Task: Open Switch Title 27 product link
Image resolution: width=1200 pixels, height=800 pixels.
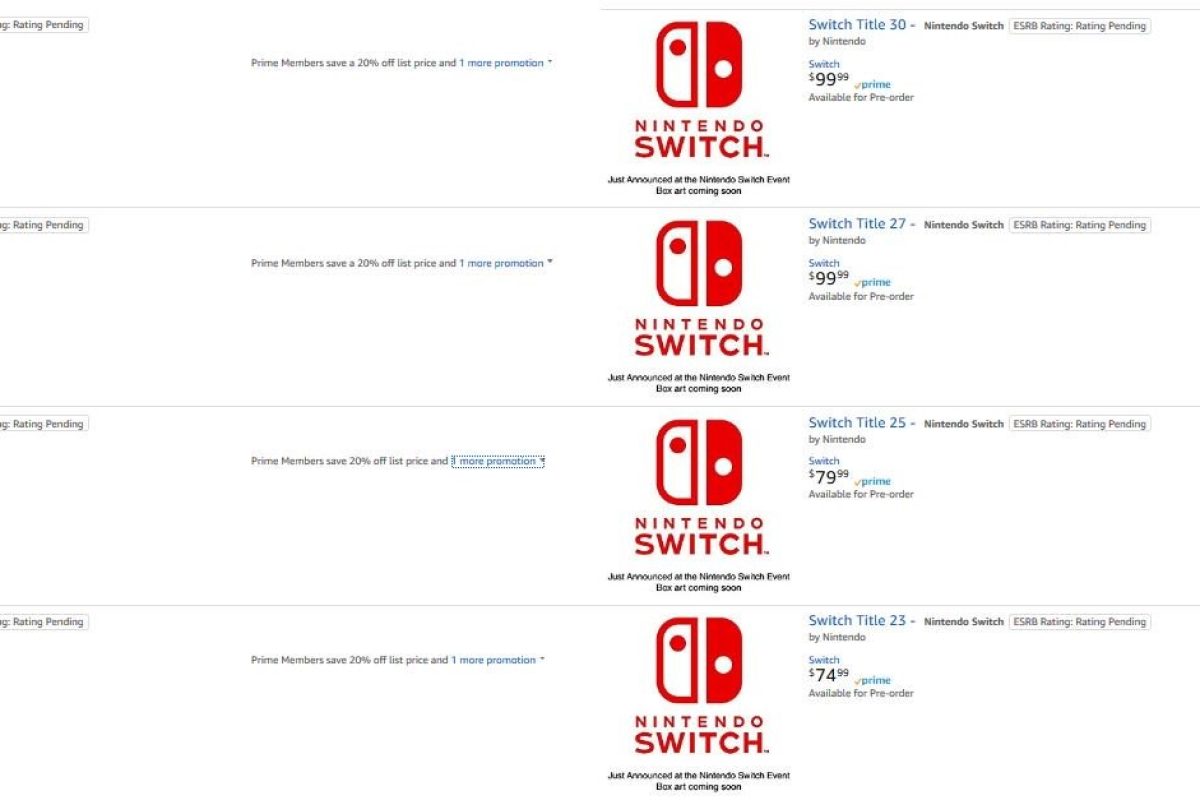Action: point(861,224)
